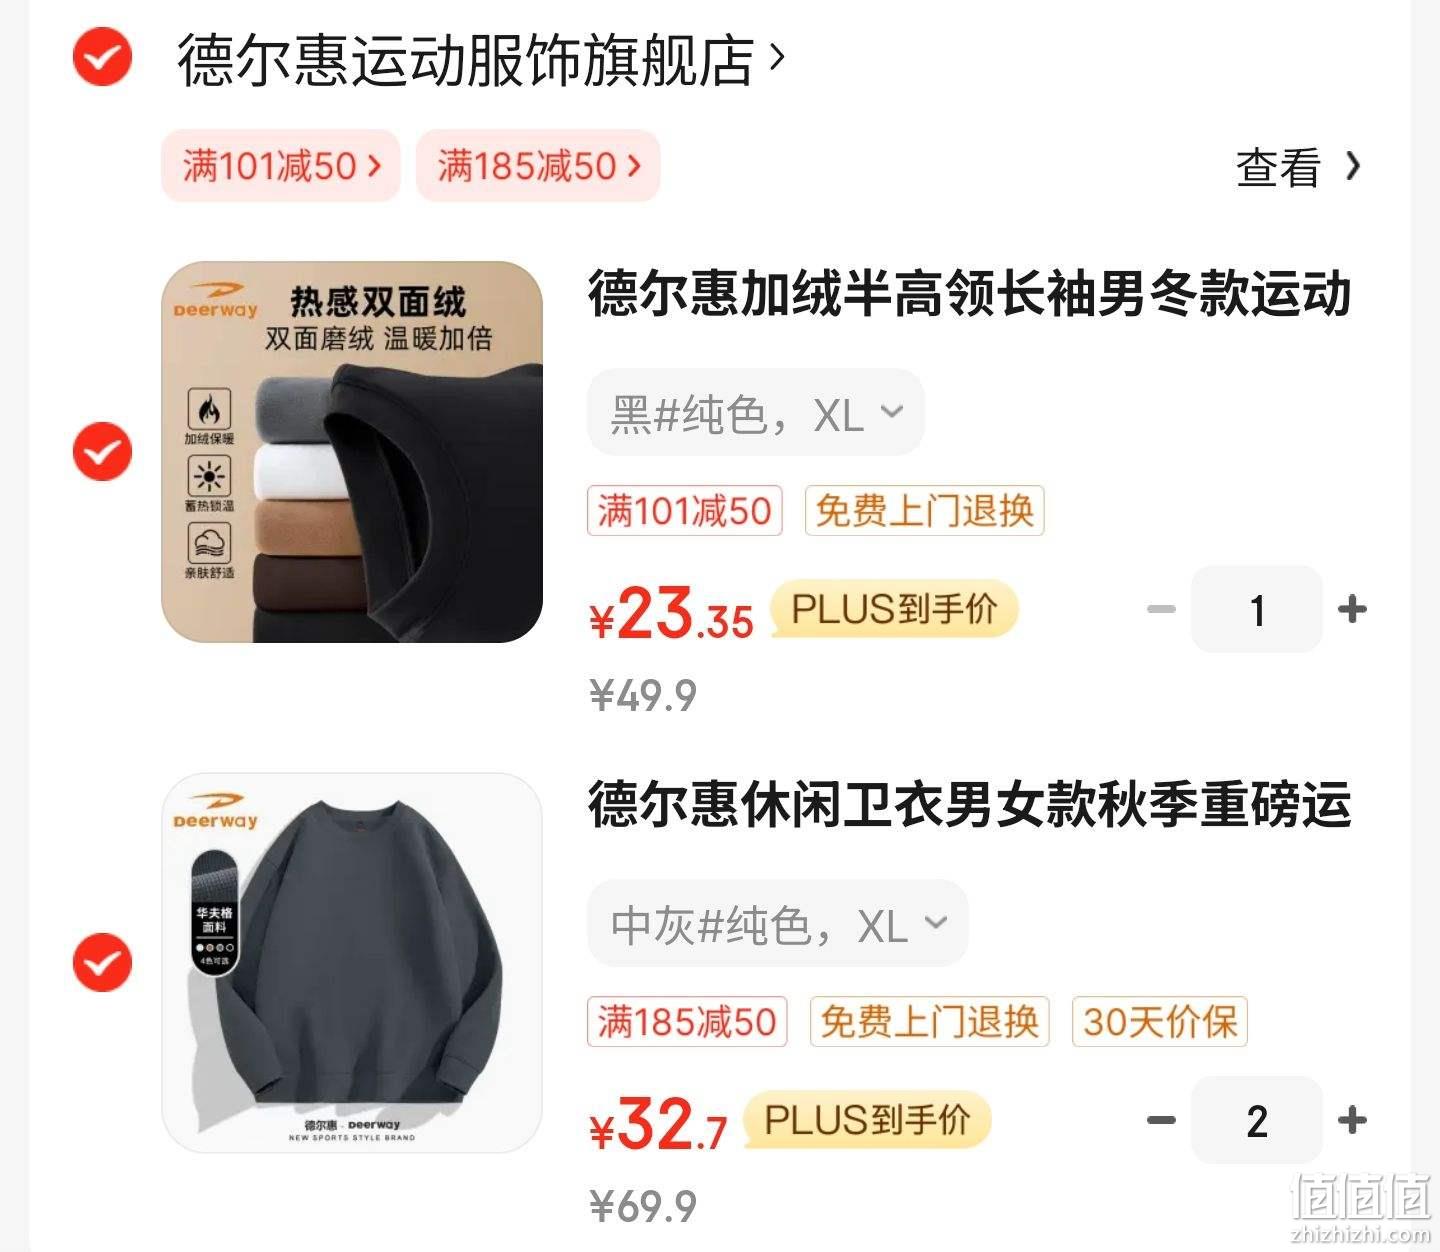Image resolution: width=1440 pixels, height=1252 pixels.
Task: Expand the 满101减50 coupon at top
Action: click(x=281, y=165)
